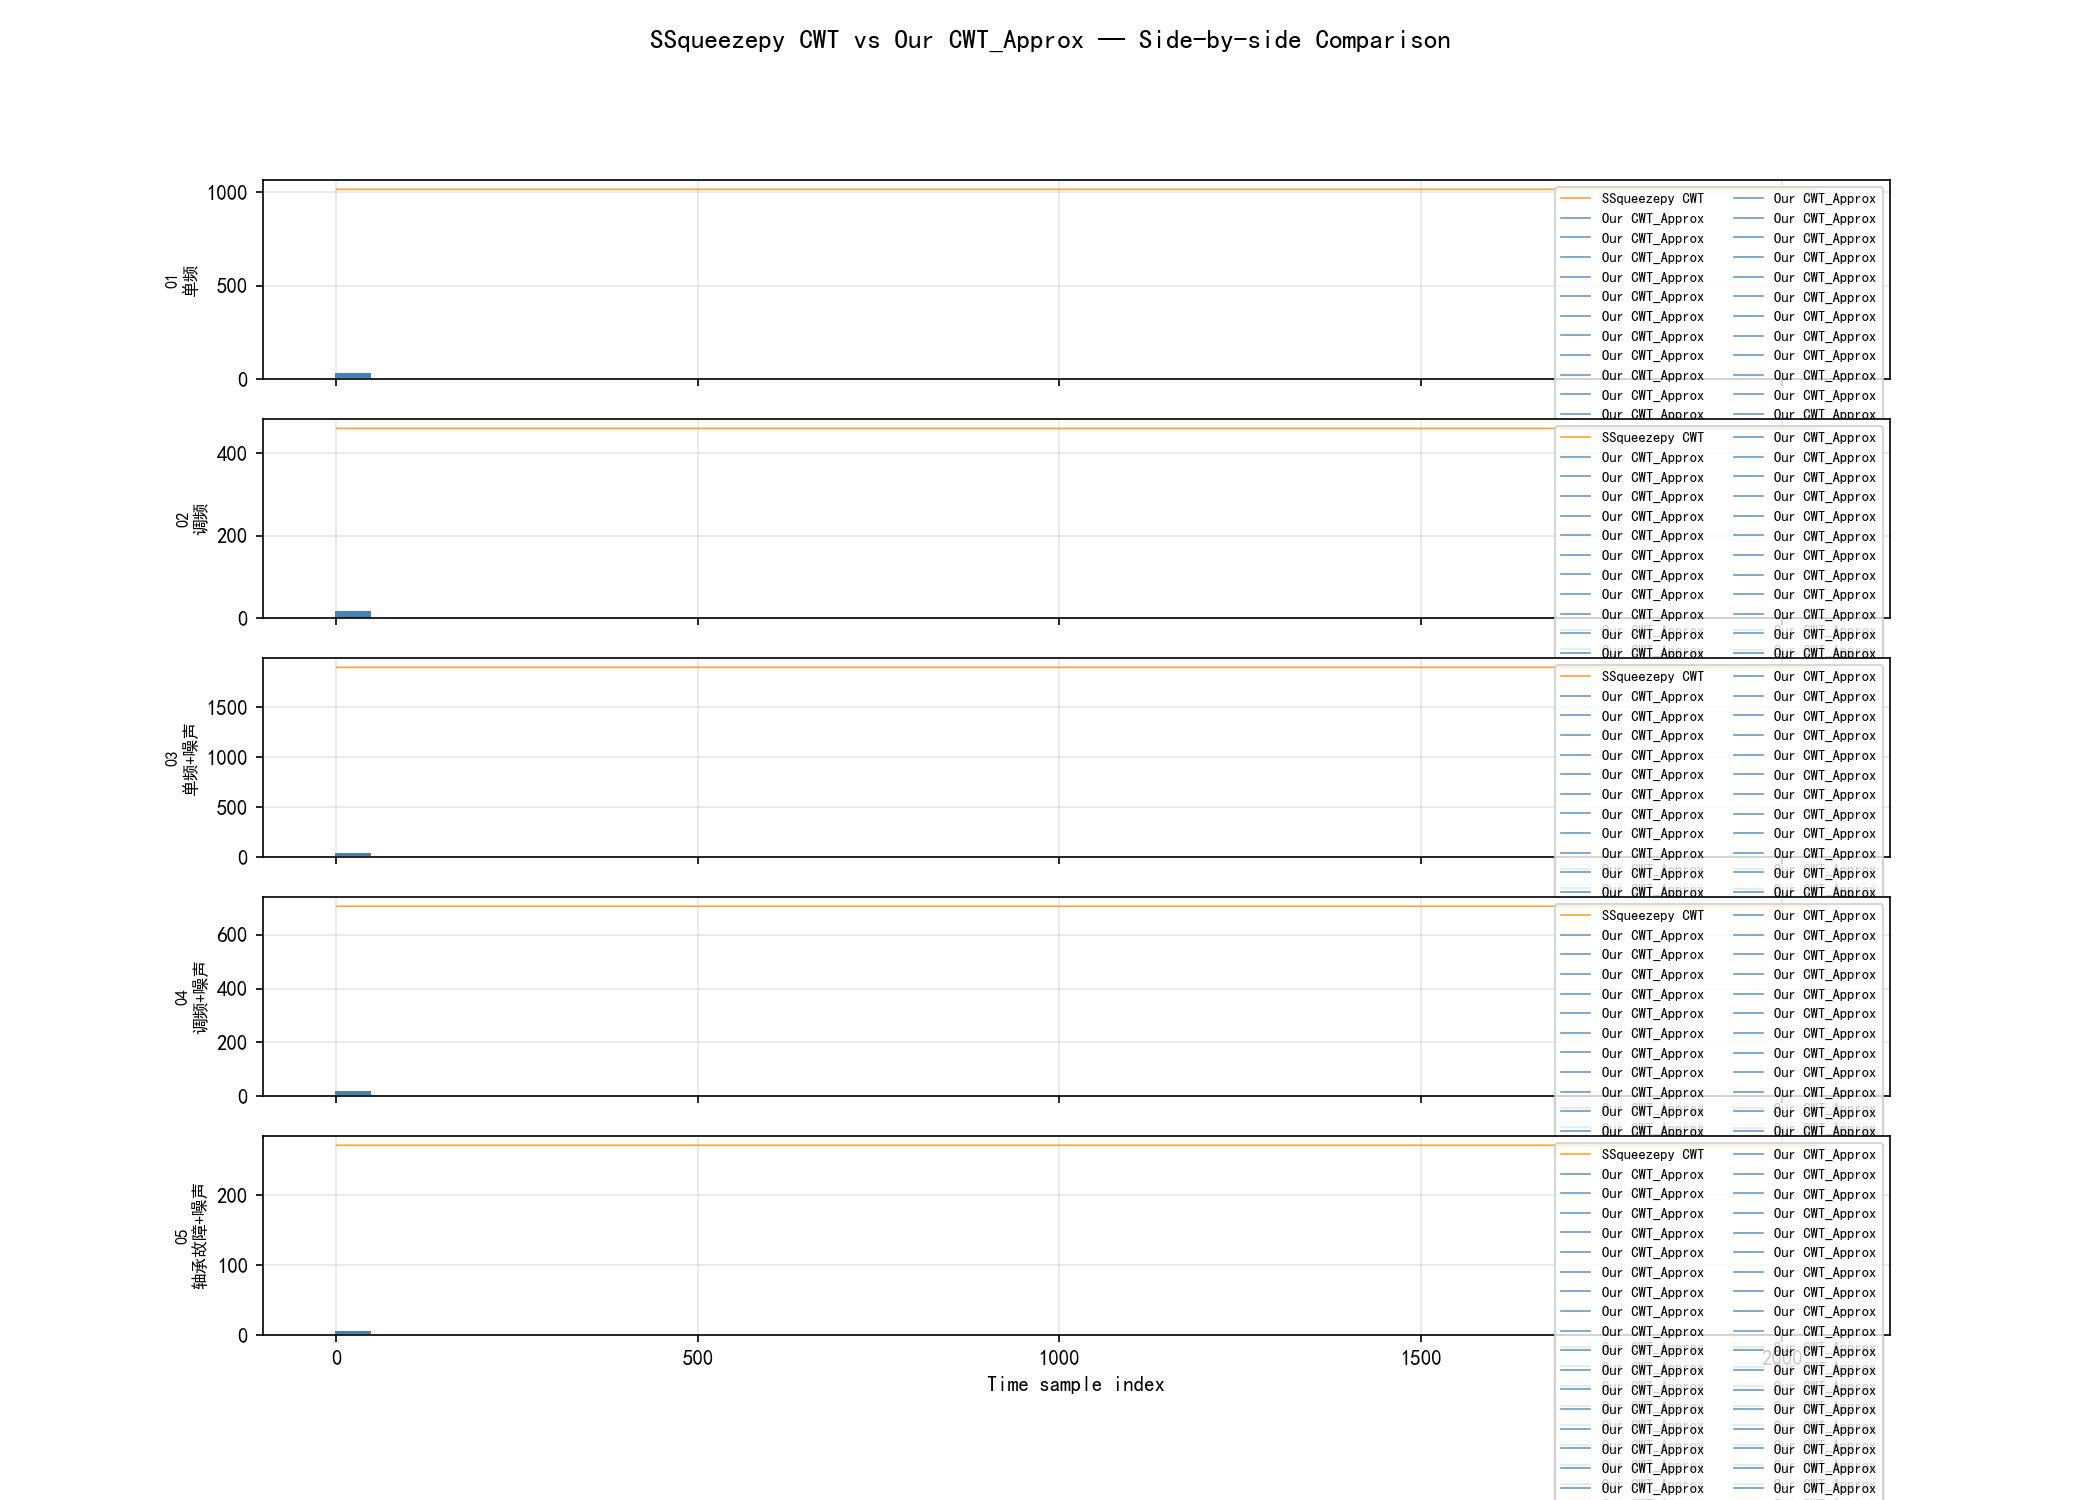Click the y-axis tick label 600

232,935
